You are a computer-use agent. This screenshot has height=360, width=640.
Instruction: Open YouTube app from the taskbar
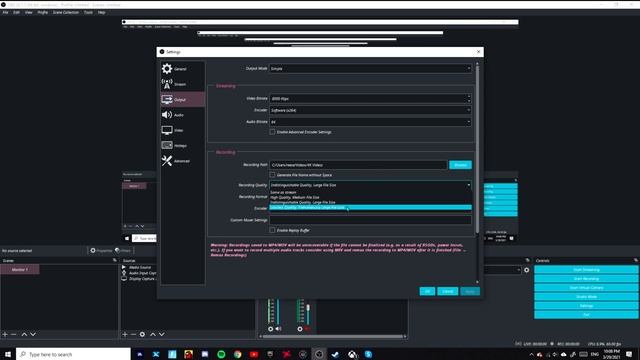(x=254, y=354)
